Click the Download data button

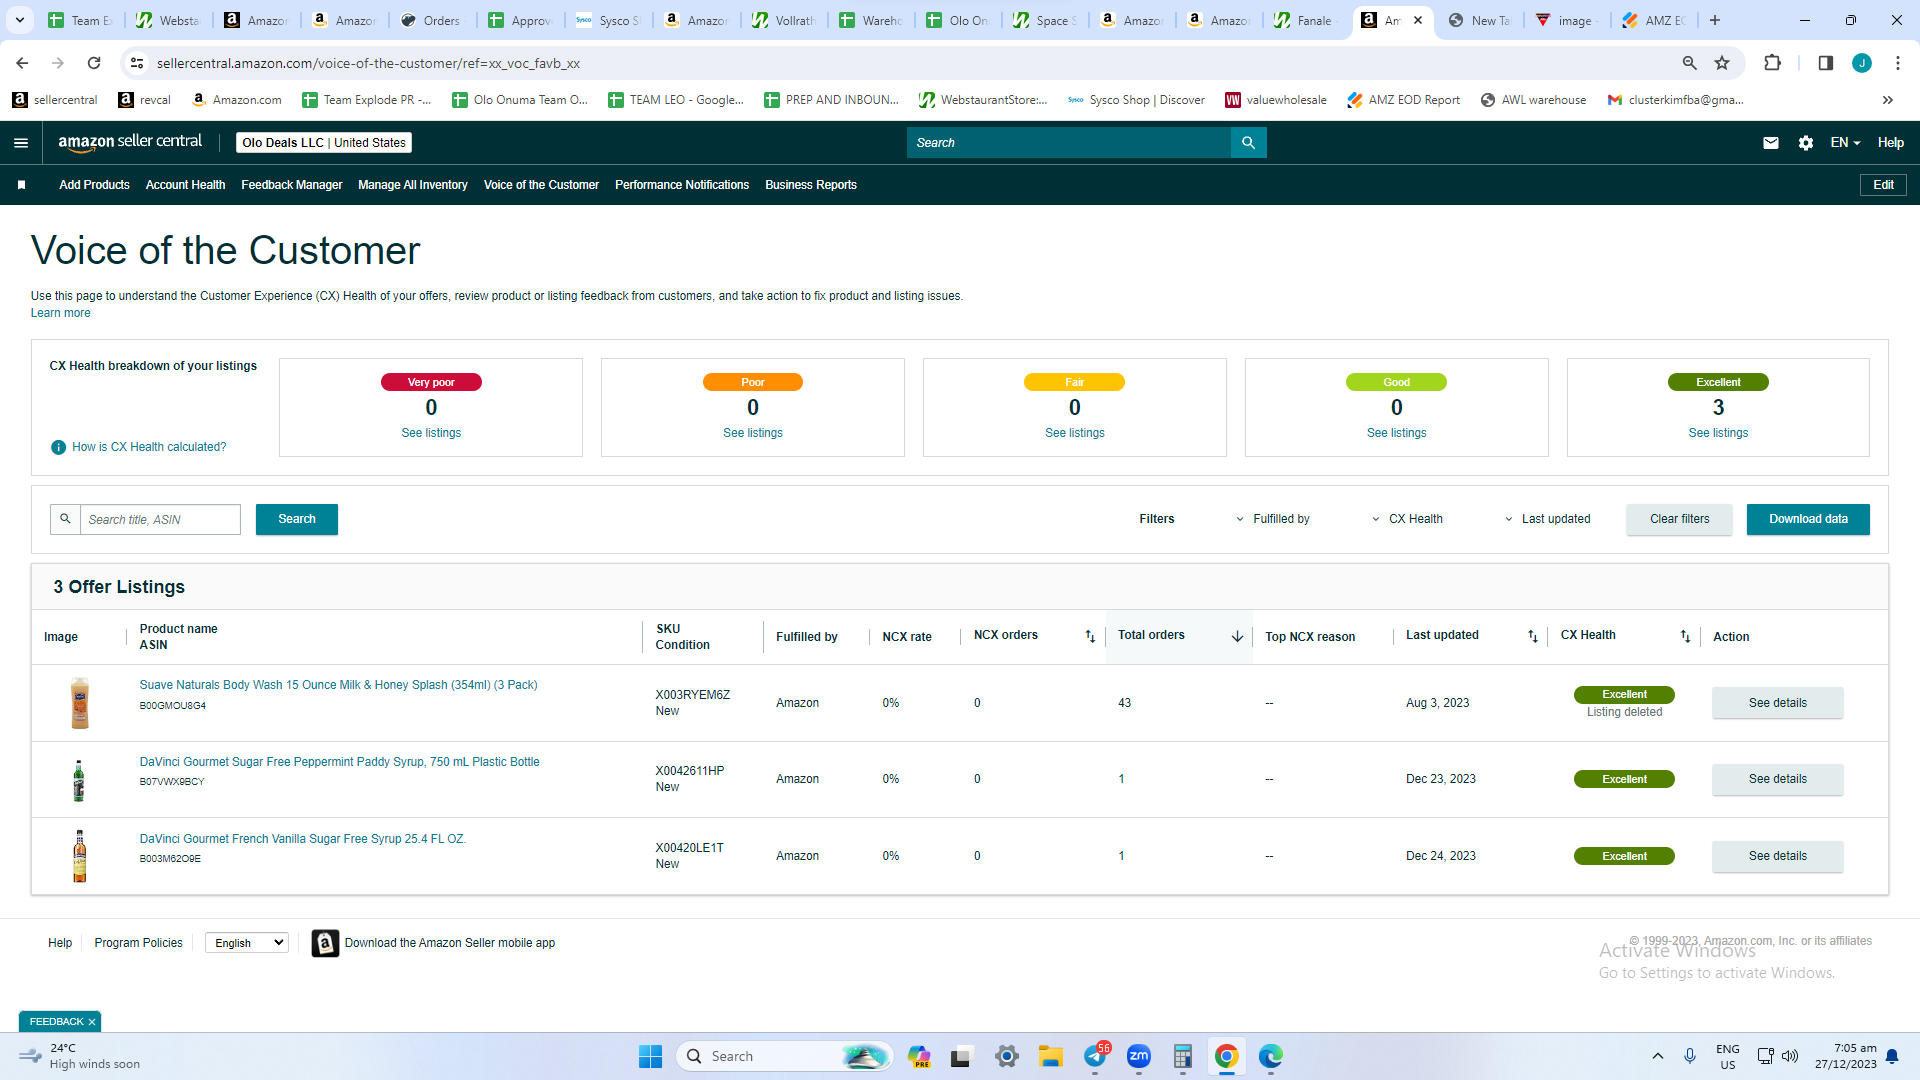[1808, 519]
